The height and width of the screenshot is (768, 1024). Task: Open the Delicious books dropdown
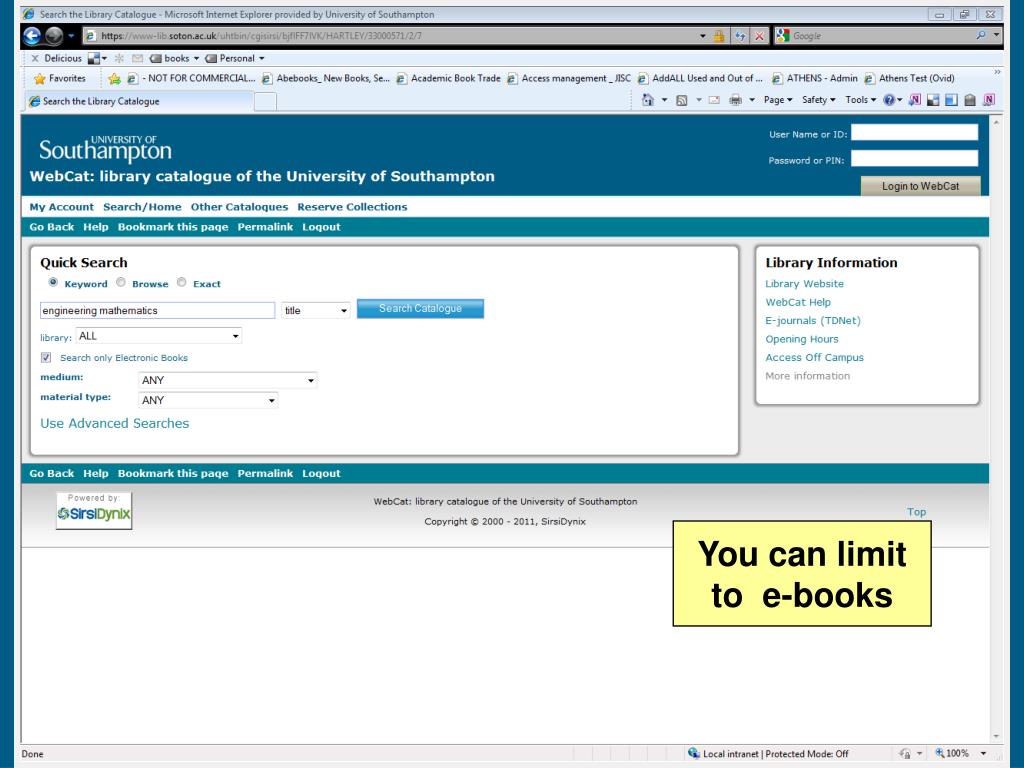(174, 58)
